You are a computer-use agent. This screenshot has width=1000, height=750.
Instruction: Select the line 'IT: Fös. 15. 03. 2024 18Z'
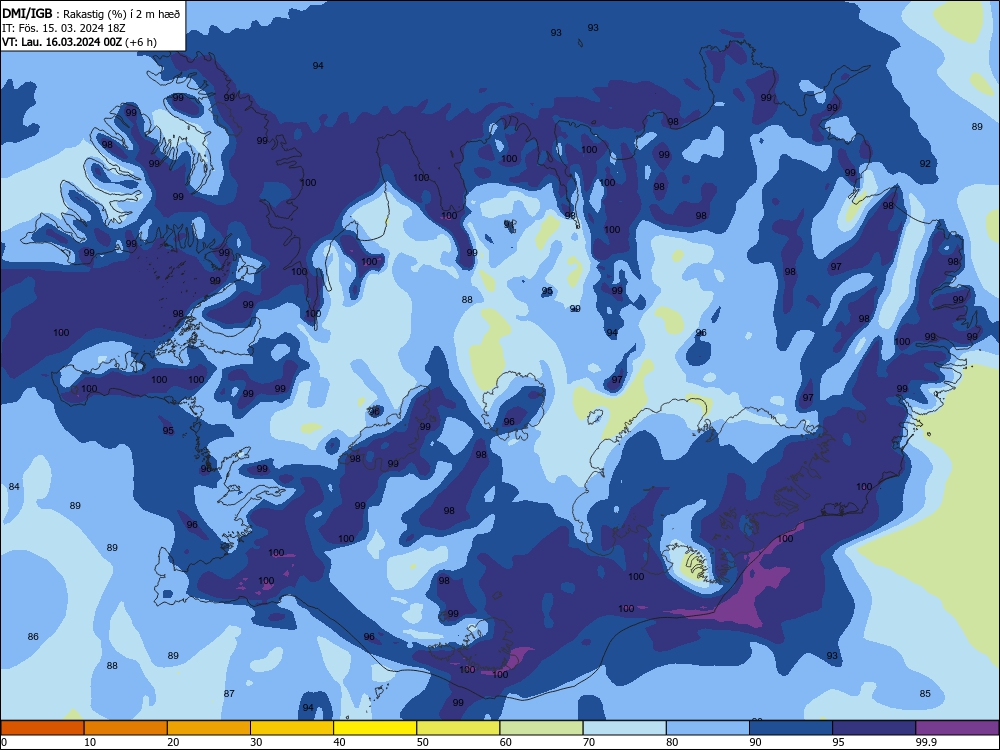tap(63, 28)
